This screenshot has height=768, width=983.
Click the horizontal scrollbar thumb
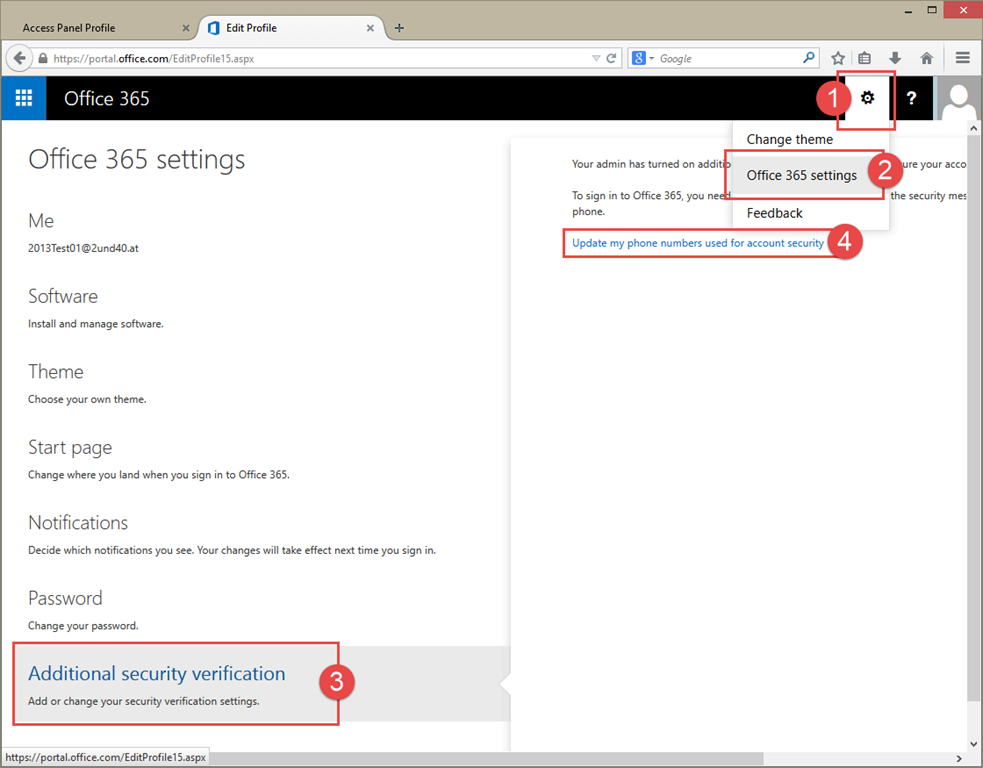coord(486,759)
